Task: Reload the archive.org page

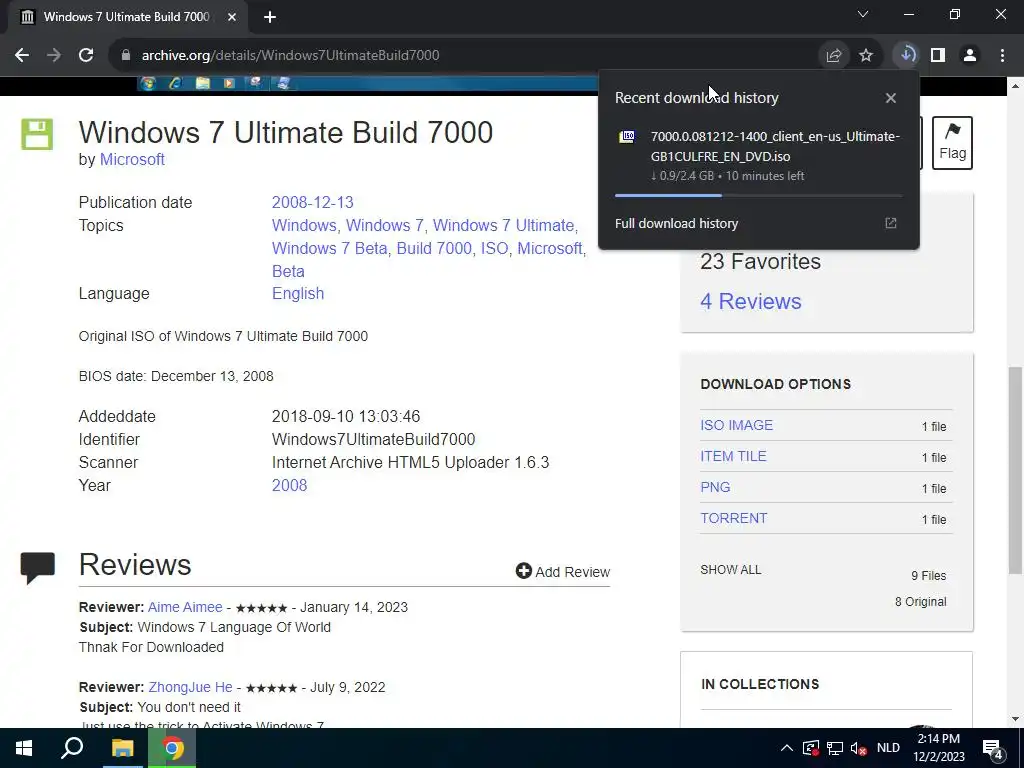Action: click(86, 56)
